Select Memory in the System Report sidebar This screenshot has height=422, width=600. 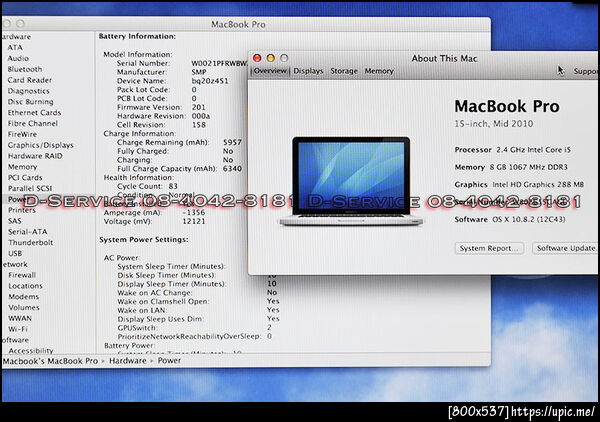point(23,167)
